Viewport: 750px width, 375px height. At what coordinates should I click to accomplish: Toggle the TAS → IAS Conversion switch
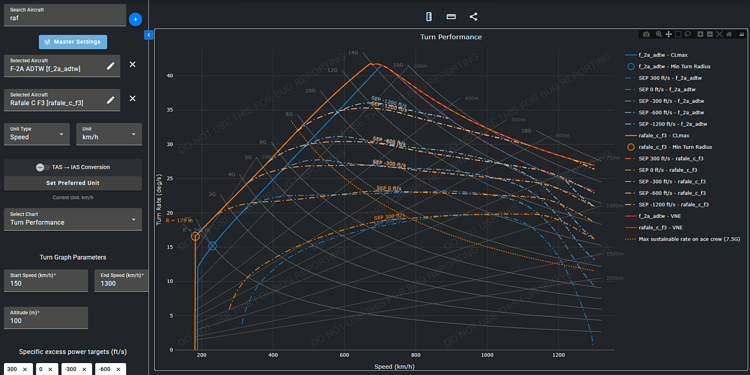(x=43, y=167)
